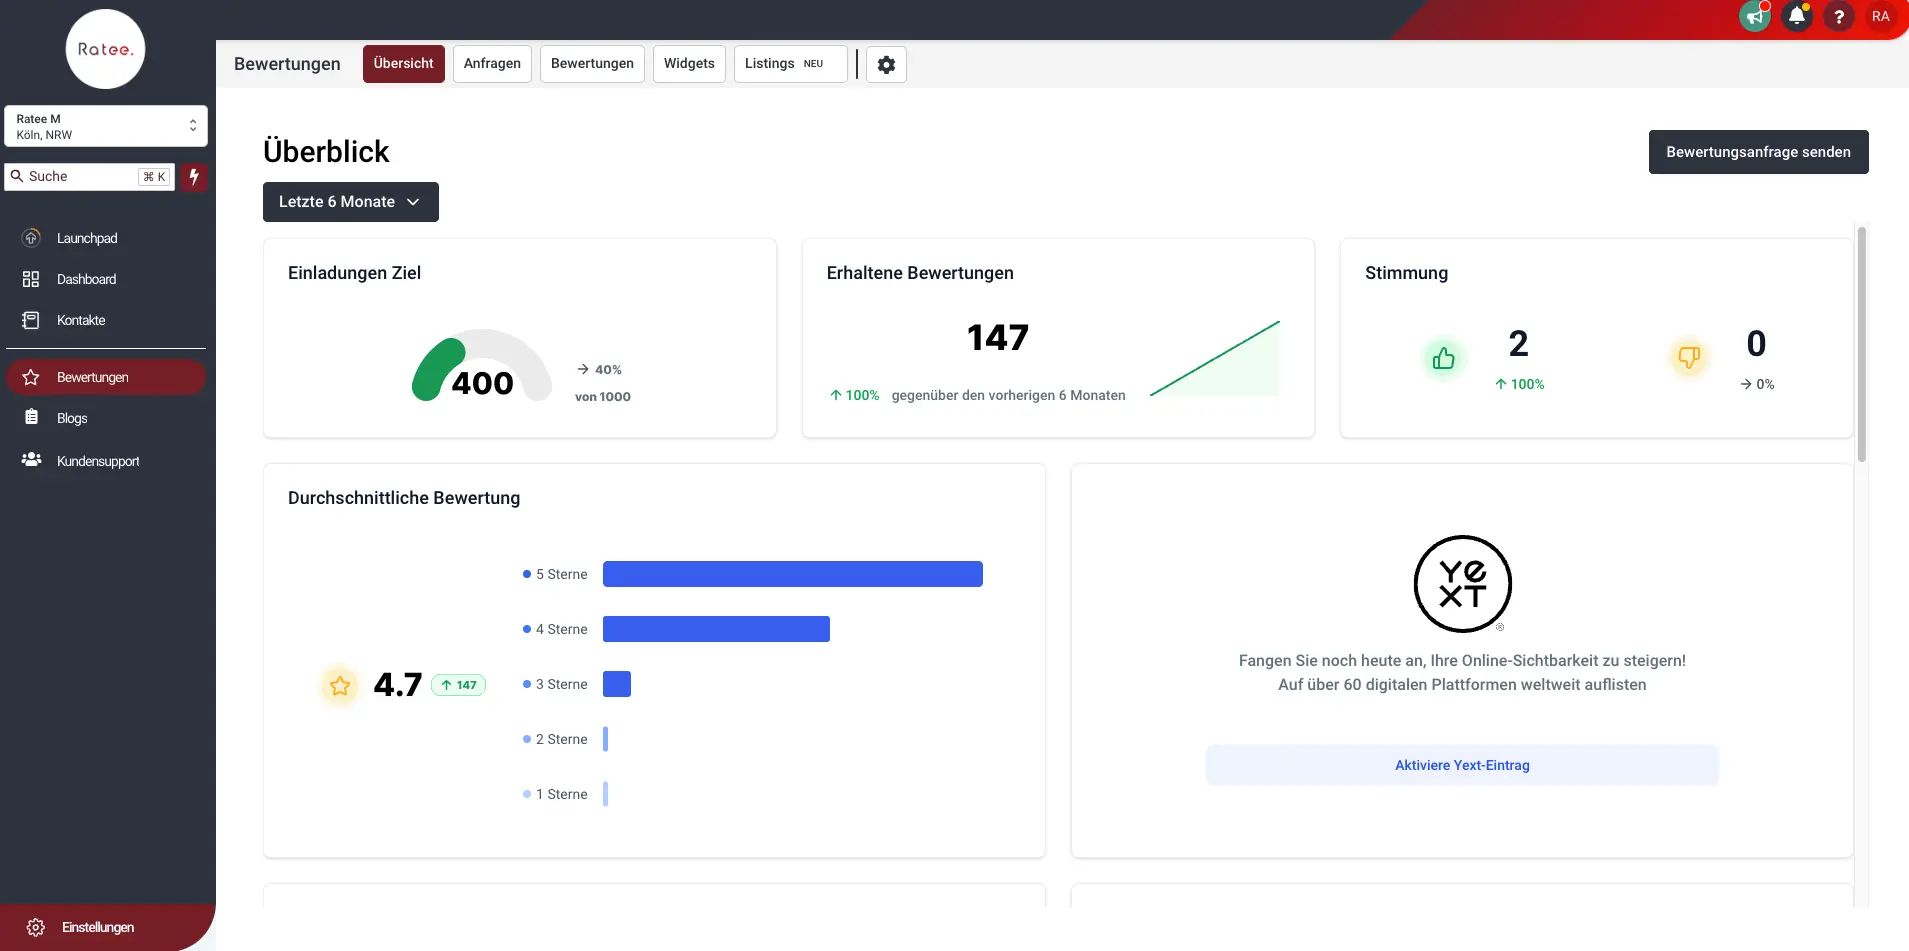Viewport: 1909px width, 951px height.
Task: Click the 4 Sterne rating bar
Action: pyautogui.click(x=716, y=629)
